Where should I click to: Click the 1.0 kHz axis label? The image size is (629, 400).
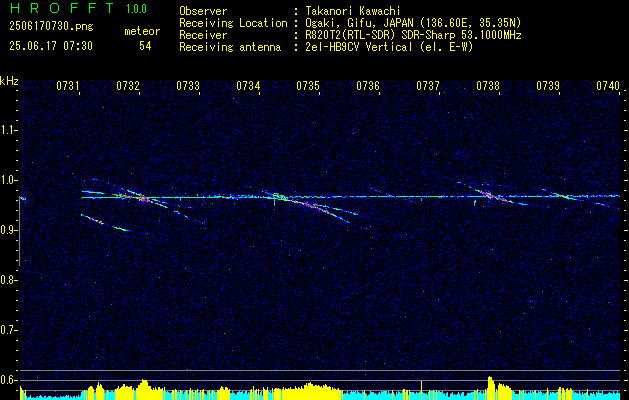tap(8, 180)
